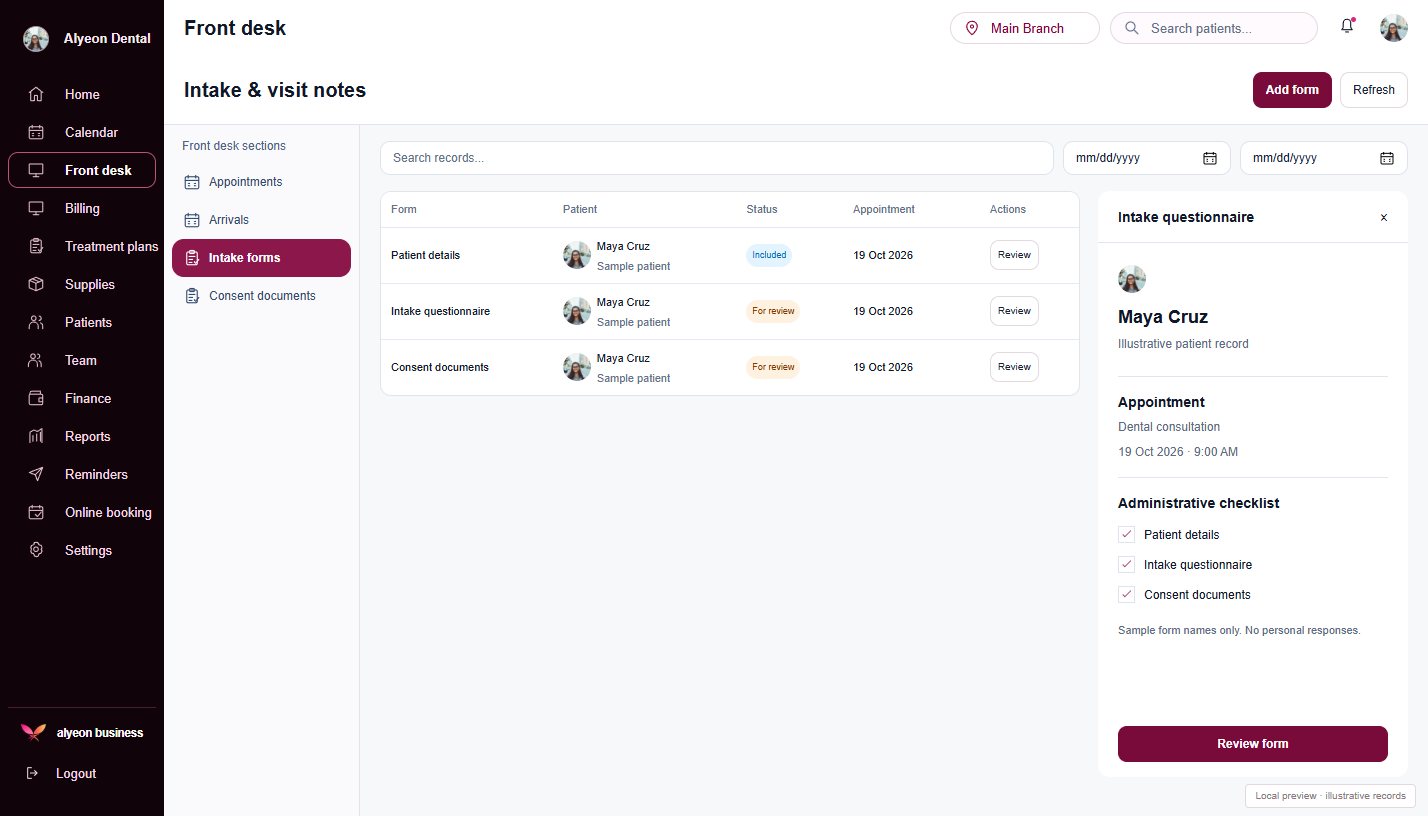1428x816 pixels.
Task: Review the Patient details row
Action: point(1014,255)
